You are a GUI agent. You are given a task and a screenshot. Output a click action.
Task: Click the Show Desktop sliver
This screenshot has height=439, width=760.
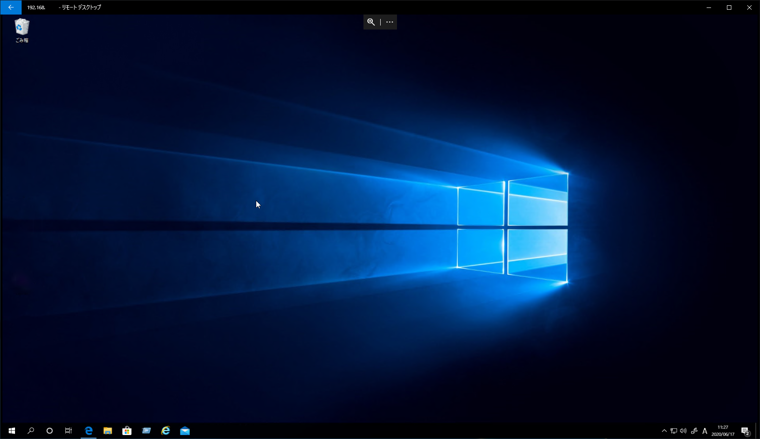tap(757, 431)
